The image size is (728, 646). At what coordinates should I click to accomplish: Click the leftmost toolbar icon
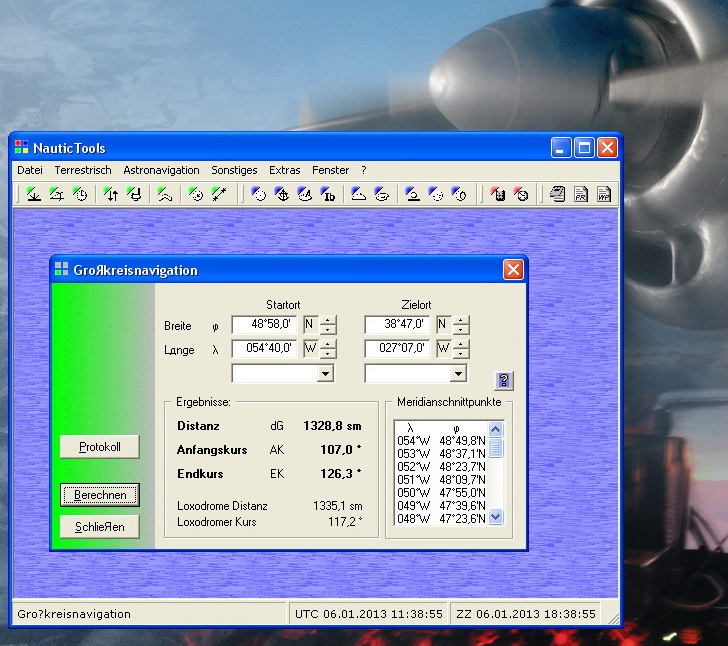33,195
